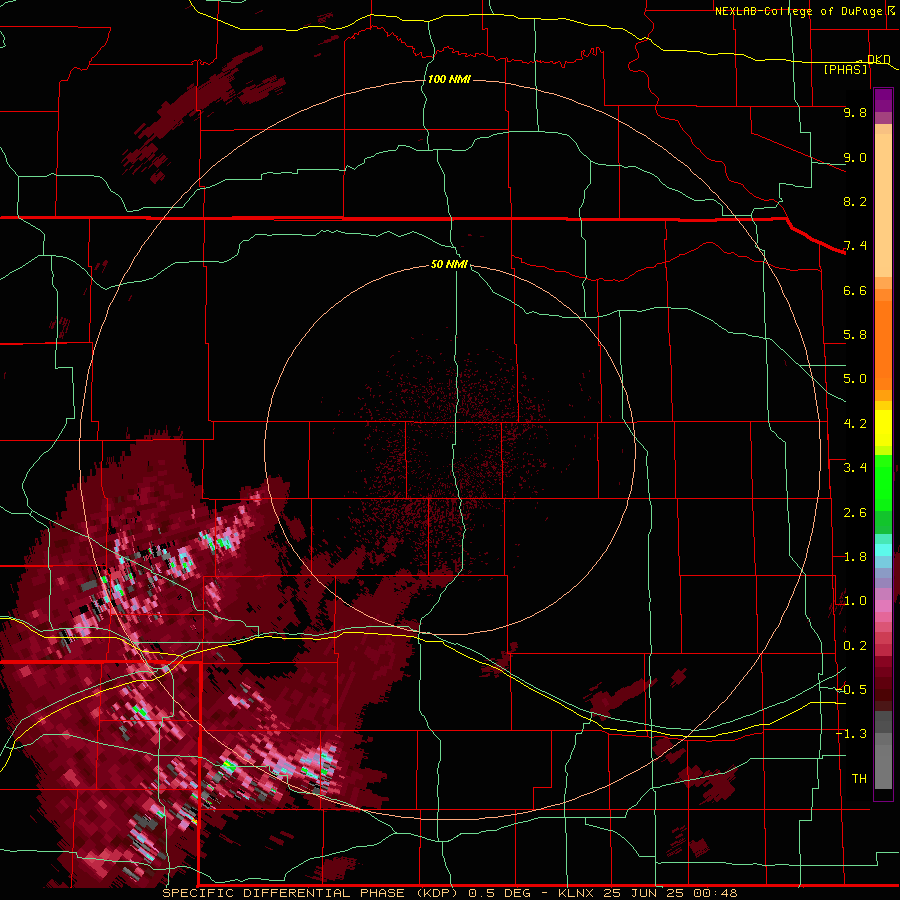
Task: Click the TH threshold label on the scale
Action: [859, 779]
